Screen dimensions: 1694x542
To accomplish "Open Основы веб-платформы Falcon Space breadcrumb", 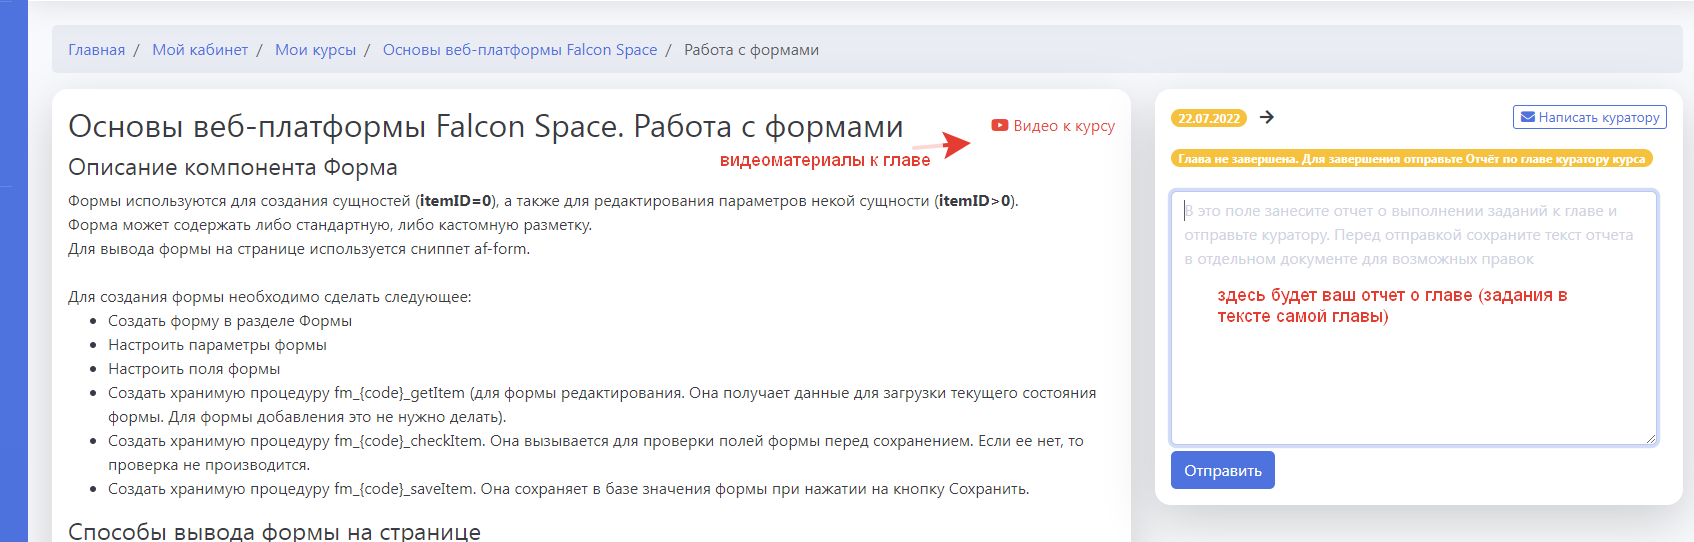I will [x=520, y=50].
